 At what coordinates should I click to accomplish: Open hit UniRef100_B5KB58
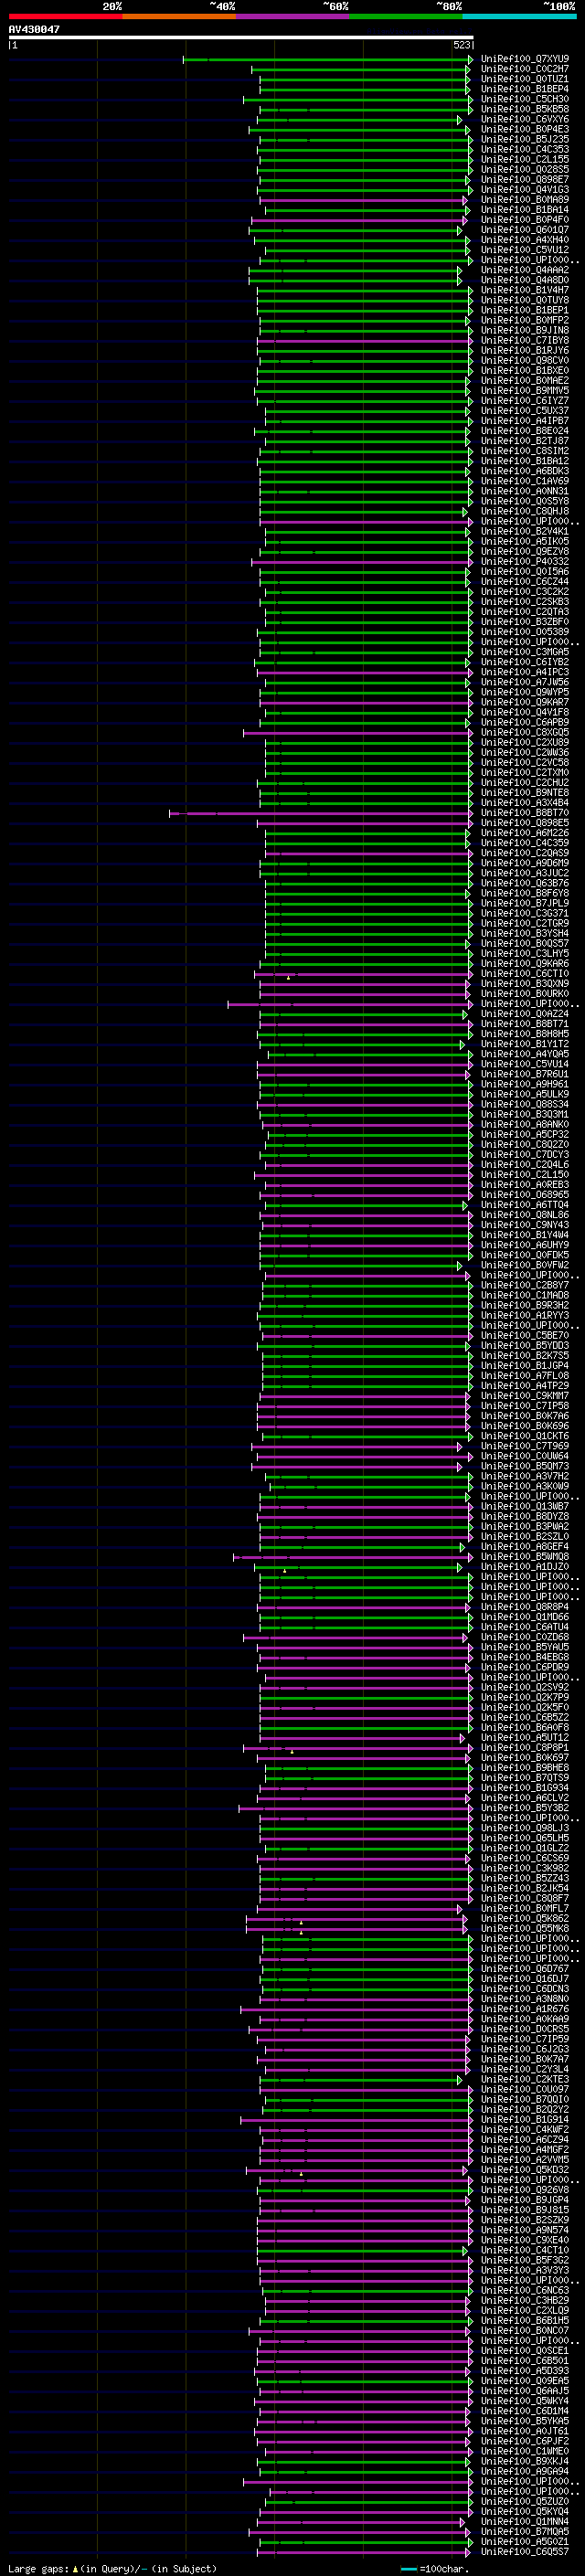coord(524,109)
